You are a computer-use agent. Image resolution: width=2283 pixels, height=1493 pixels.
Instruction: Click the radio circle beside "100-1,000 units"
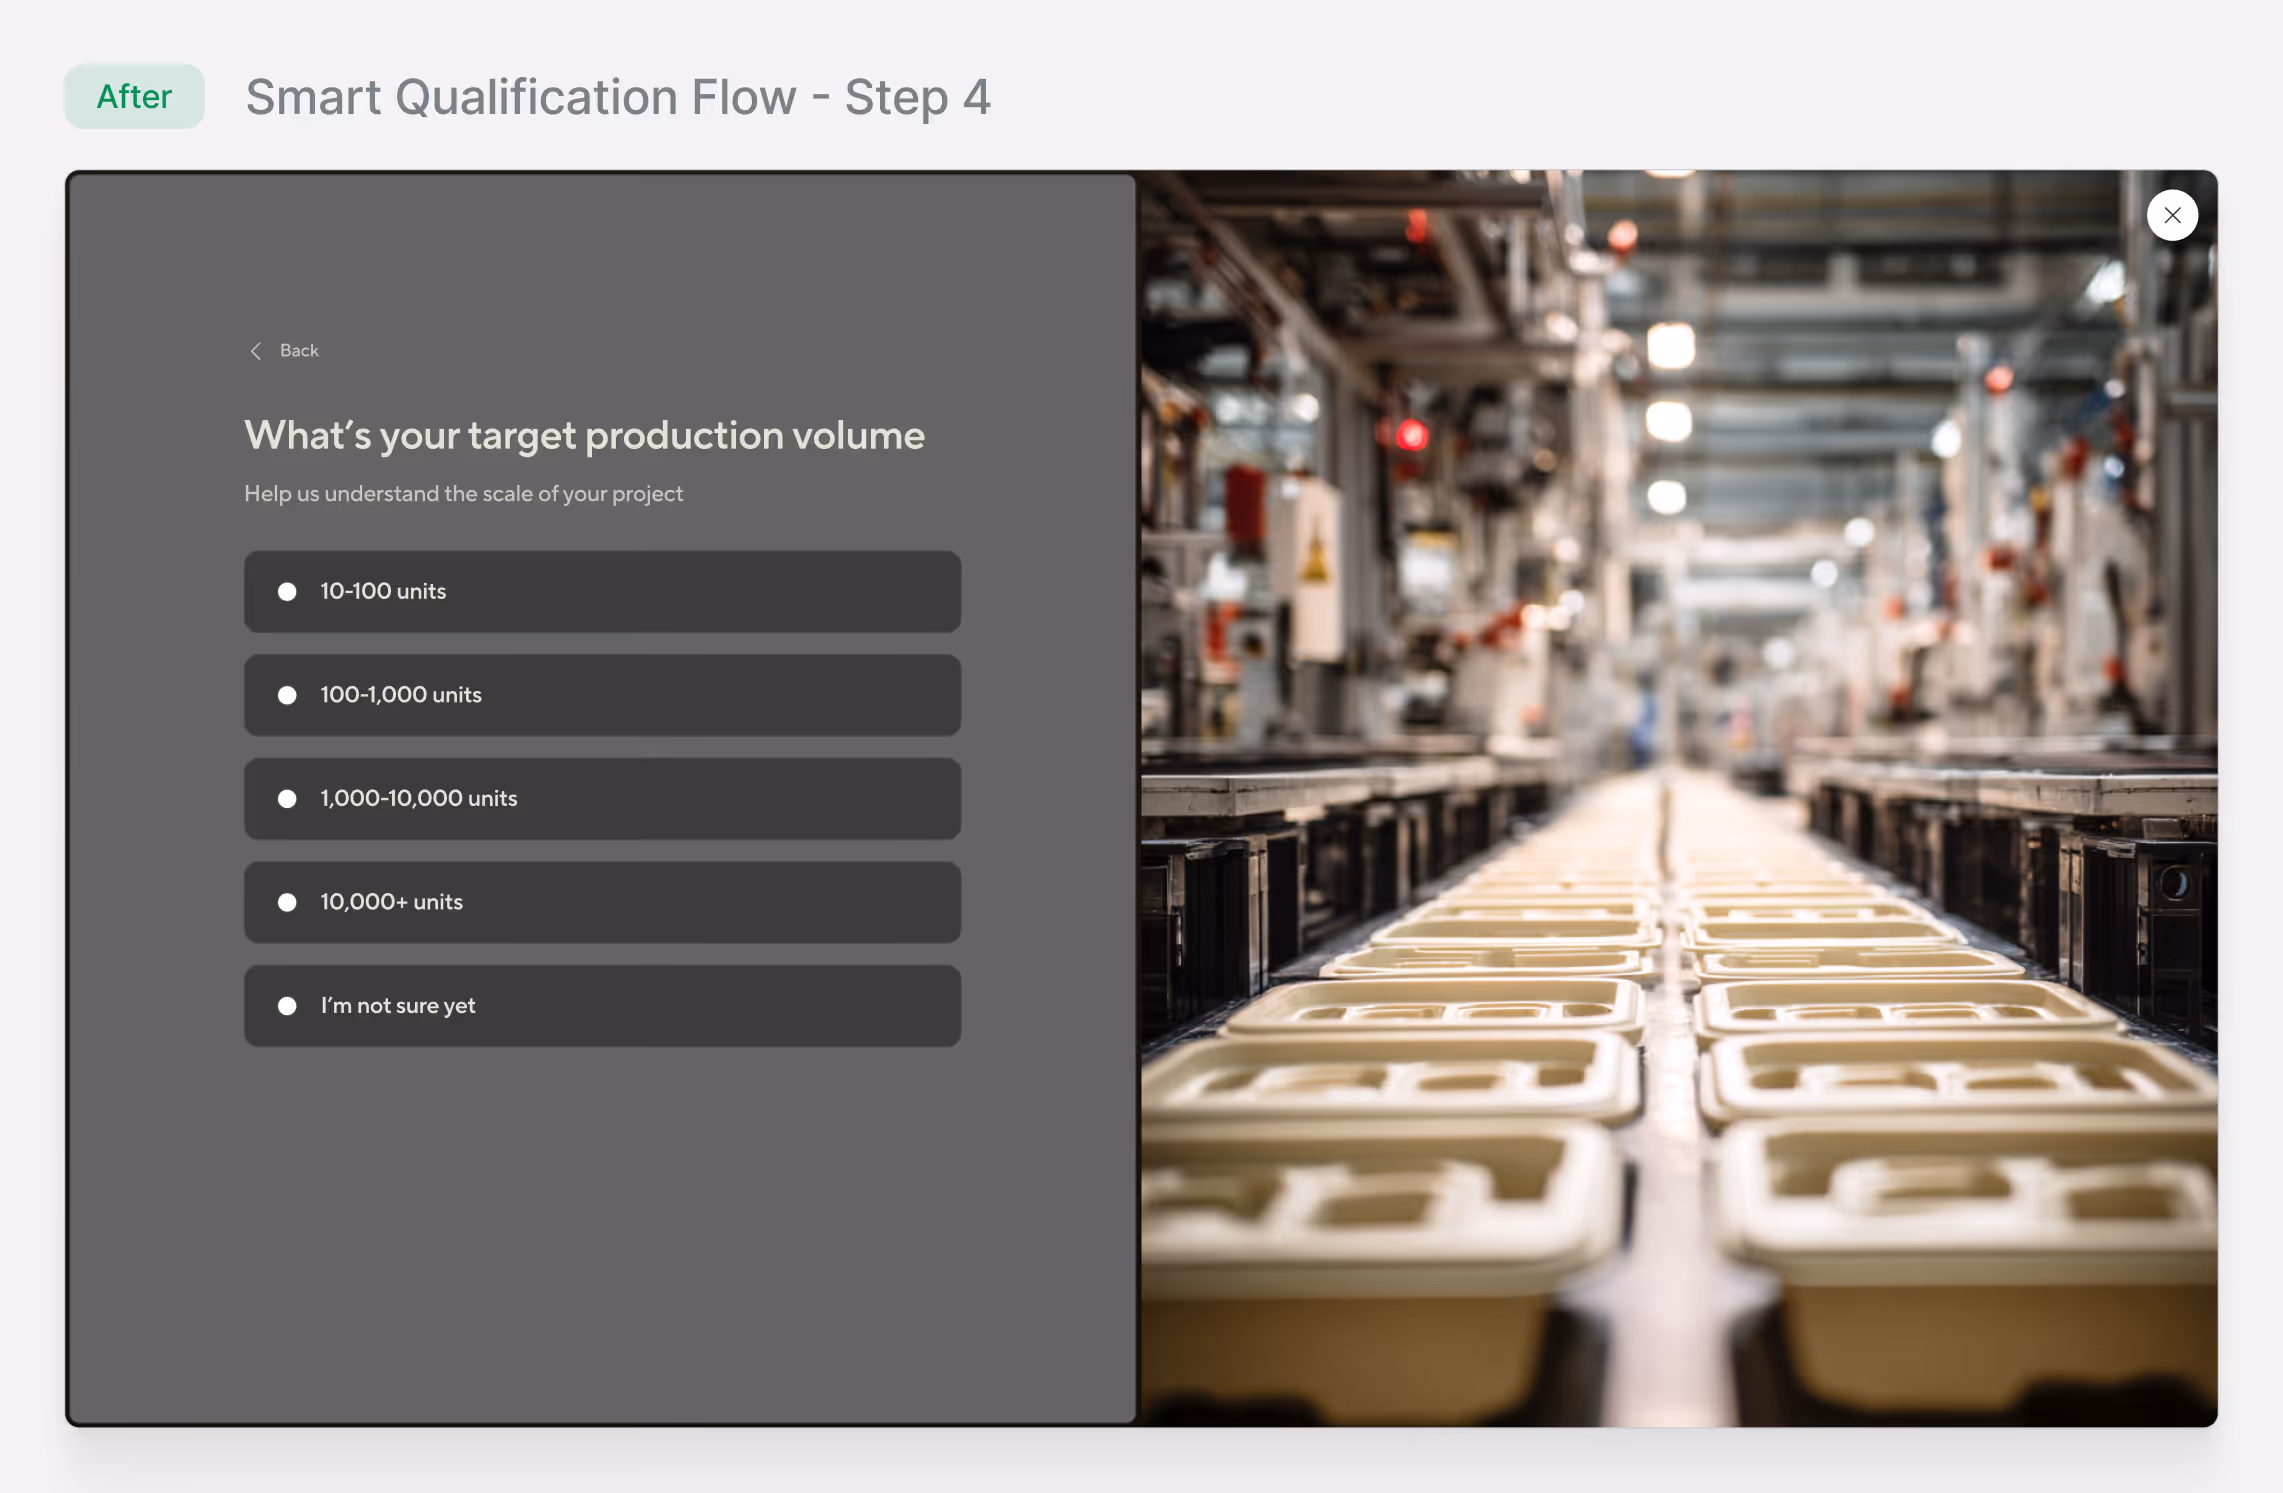pos(288,695)
